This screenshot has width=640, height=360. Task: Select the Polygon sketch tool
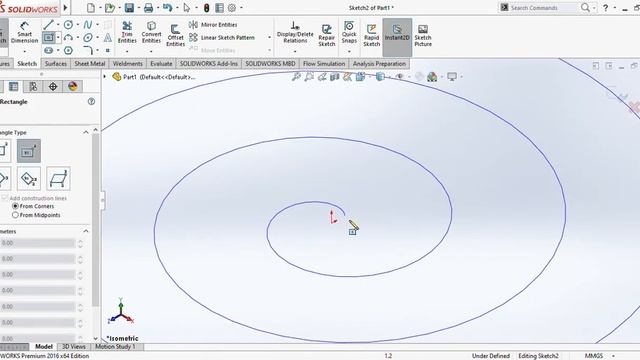(x=68, y=51)
